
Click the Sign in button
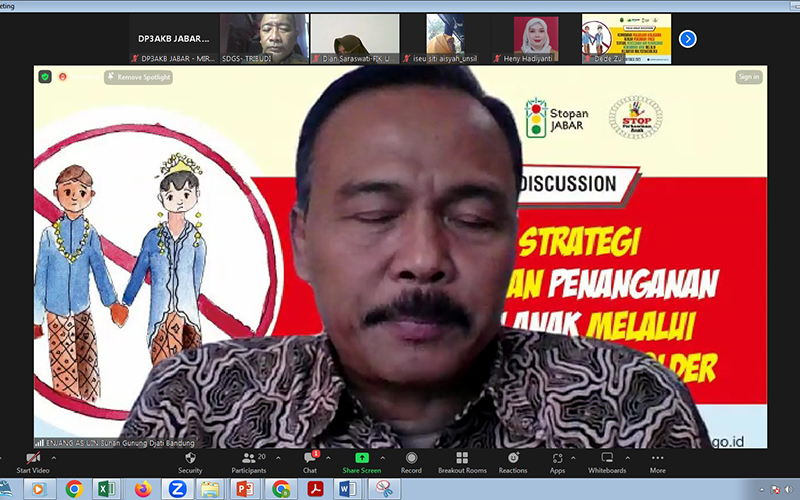tap(748, 77)
